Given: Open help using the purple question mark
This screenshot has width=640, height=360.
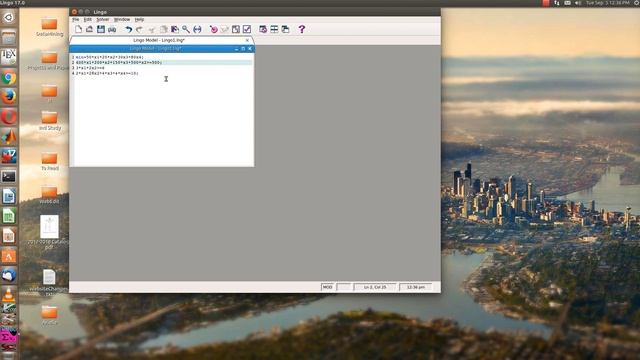Looking at the screenshot, I should point(302,29).
